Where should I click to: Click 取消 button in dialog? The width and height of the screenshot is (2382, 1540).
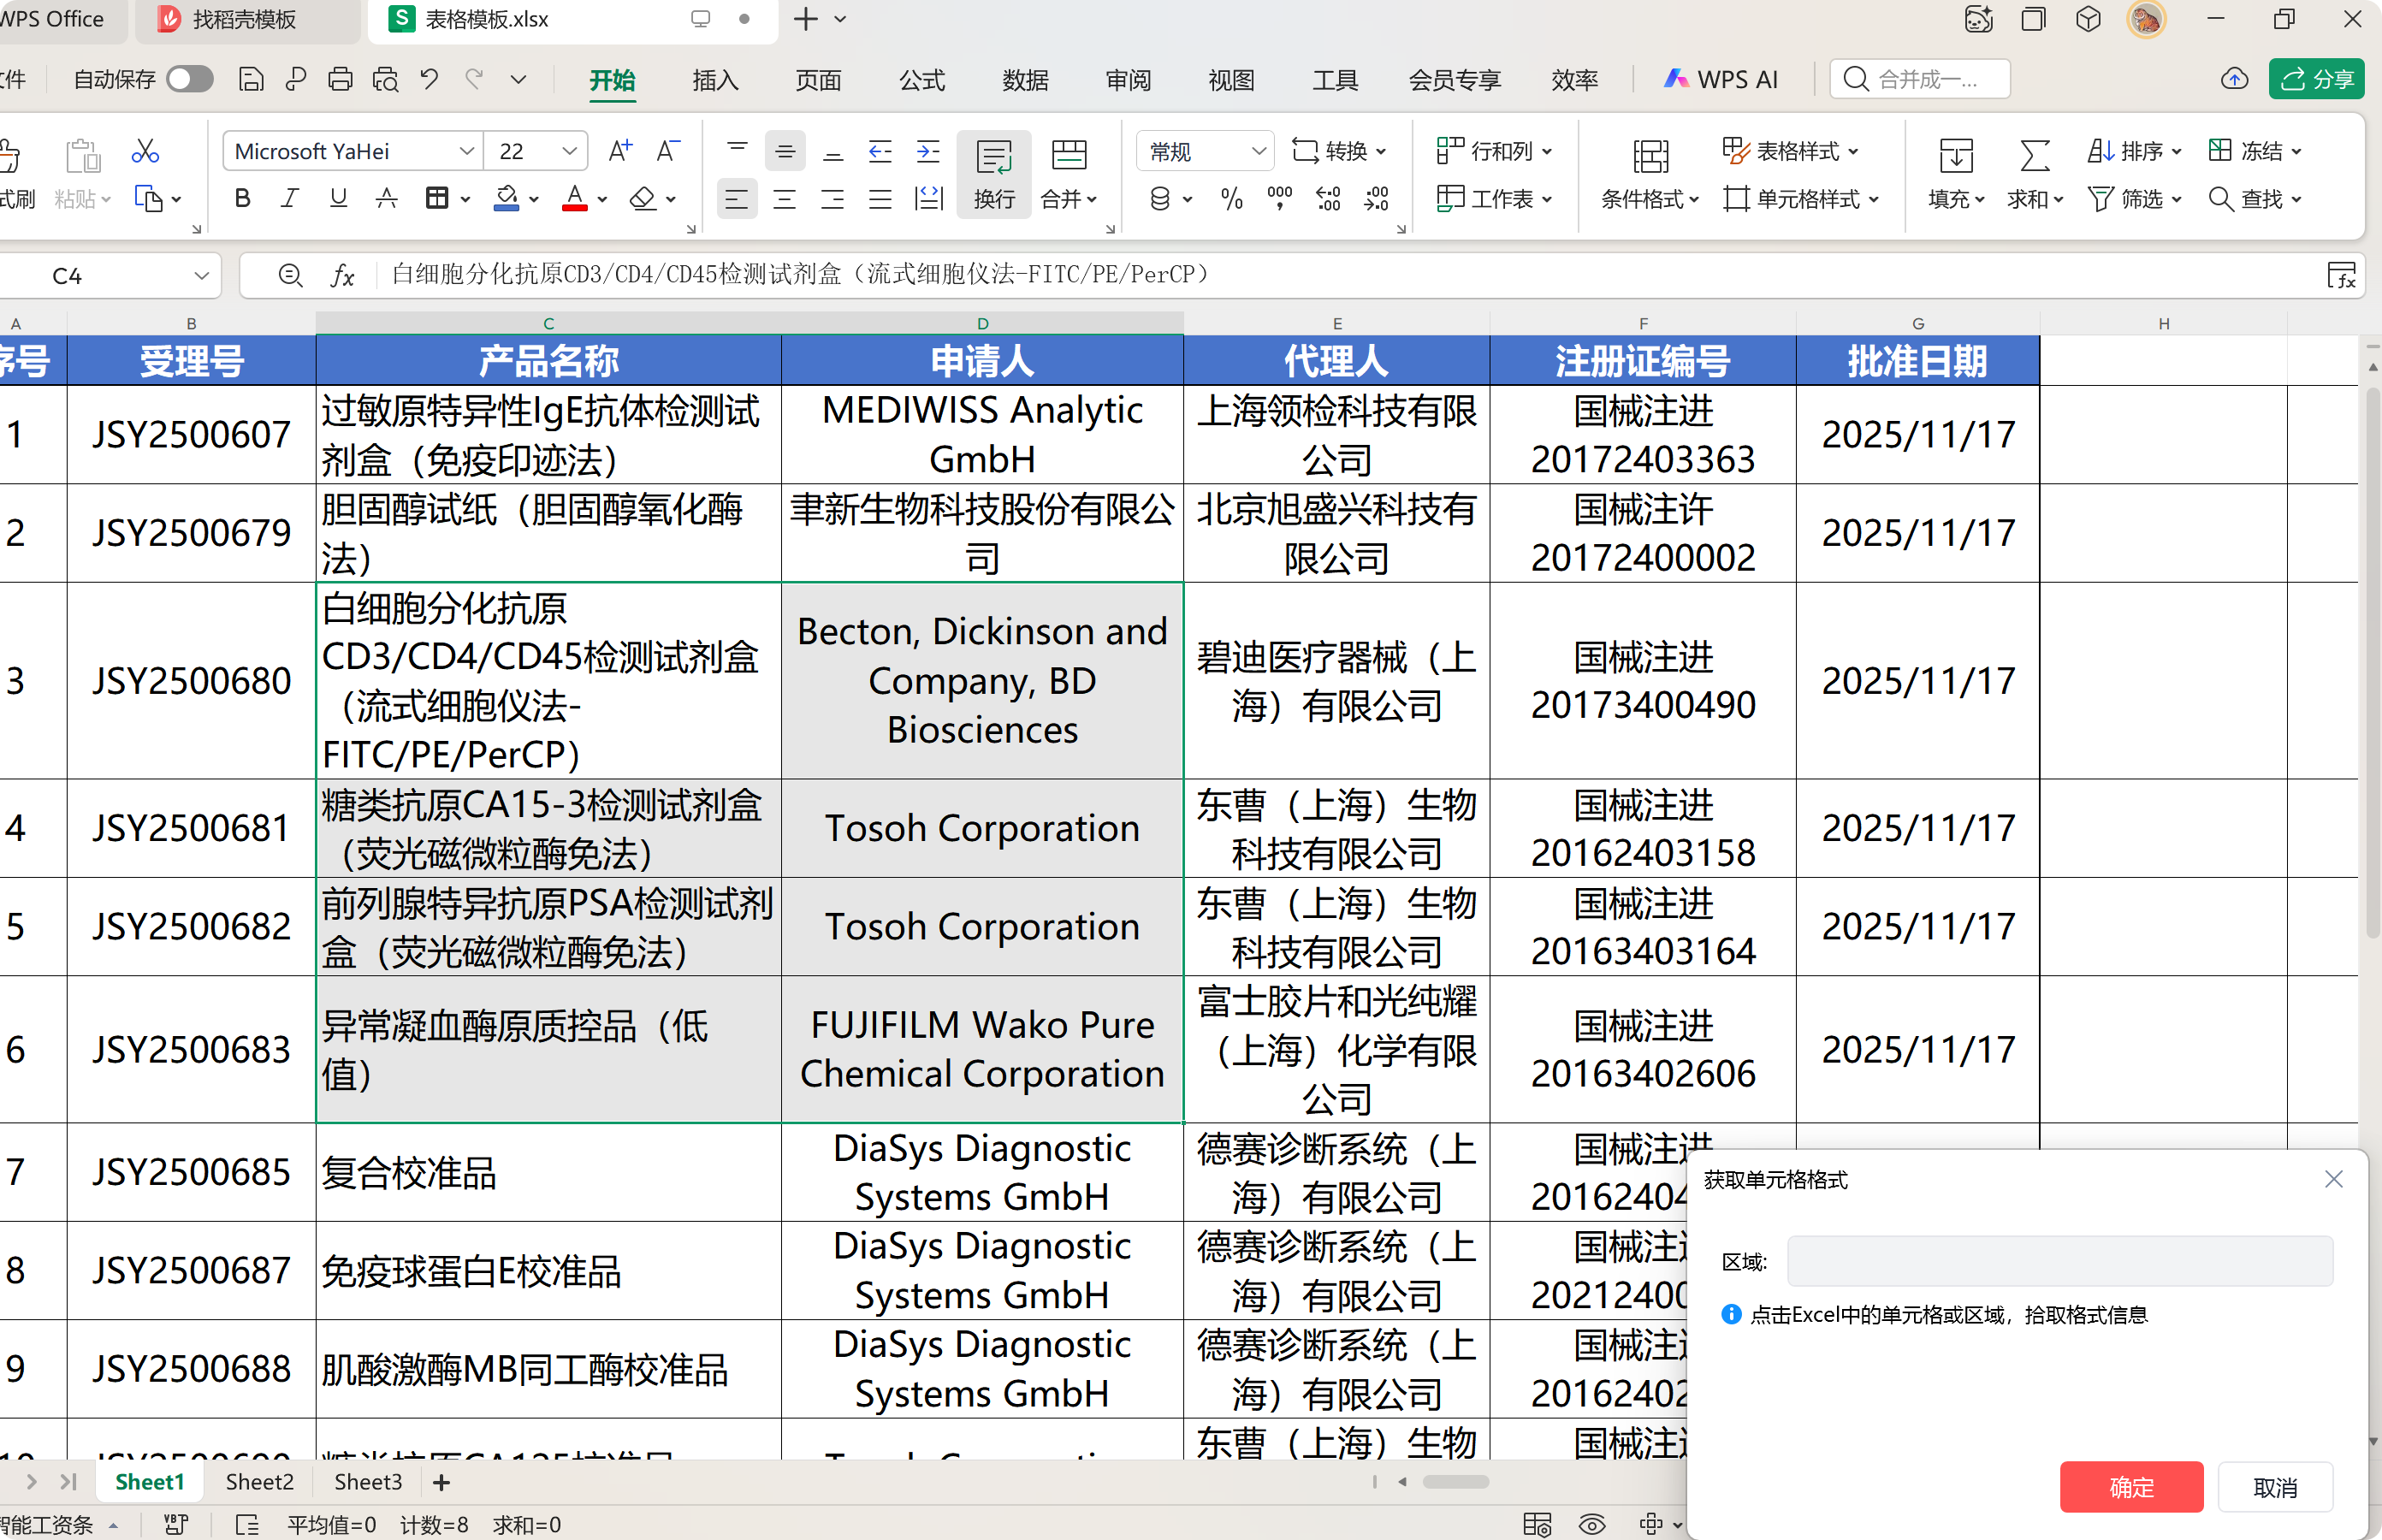tap(2275, 1487)
